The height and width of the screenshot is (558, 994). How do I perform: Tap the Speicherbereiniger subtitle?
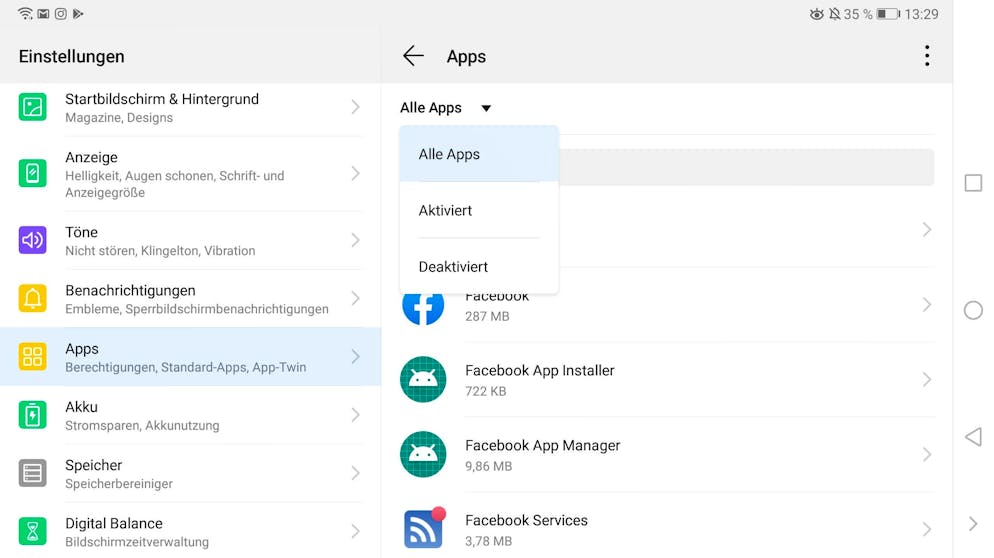tap(119, 484)
